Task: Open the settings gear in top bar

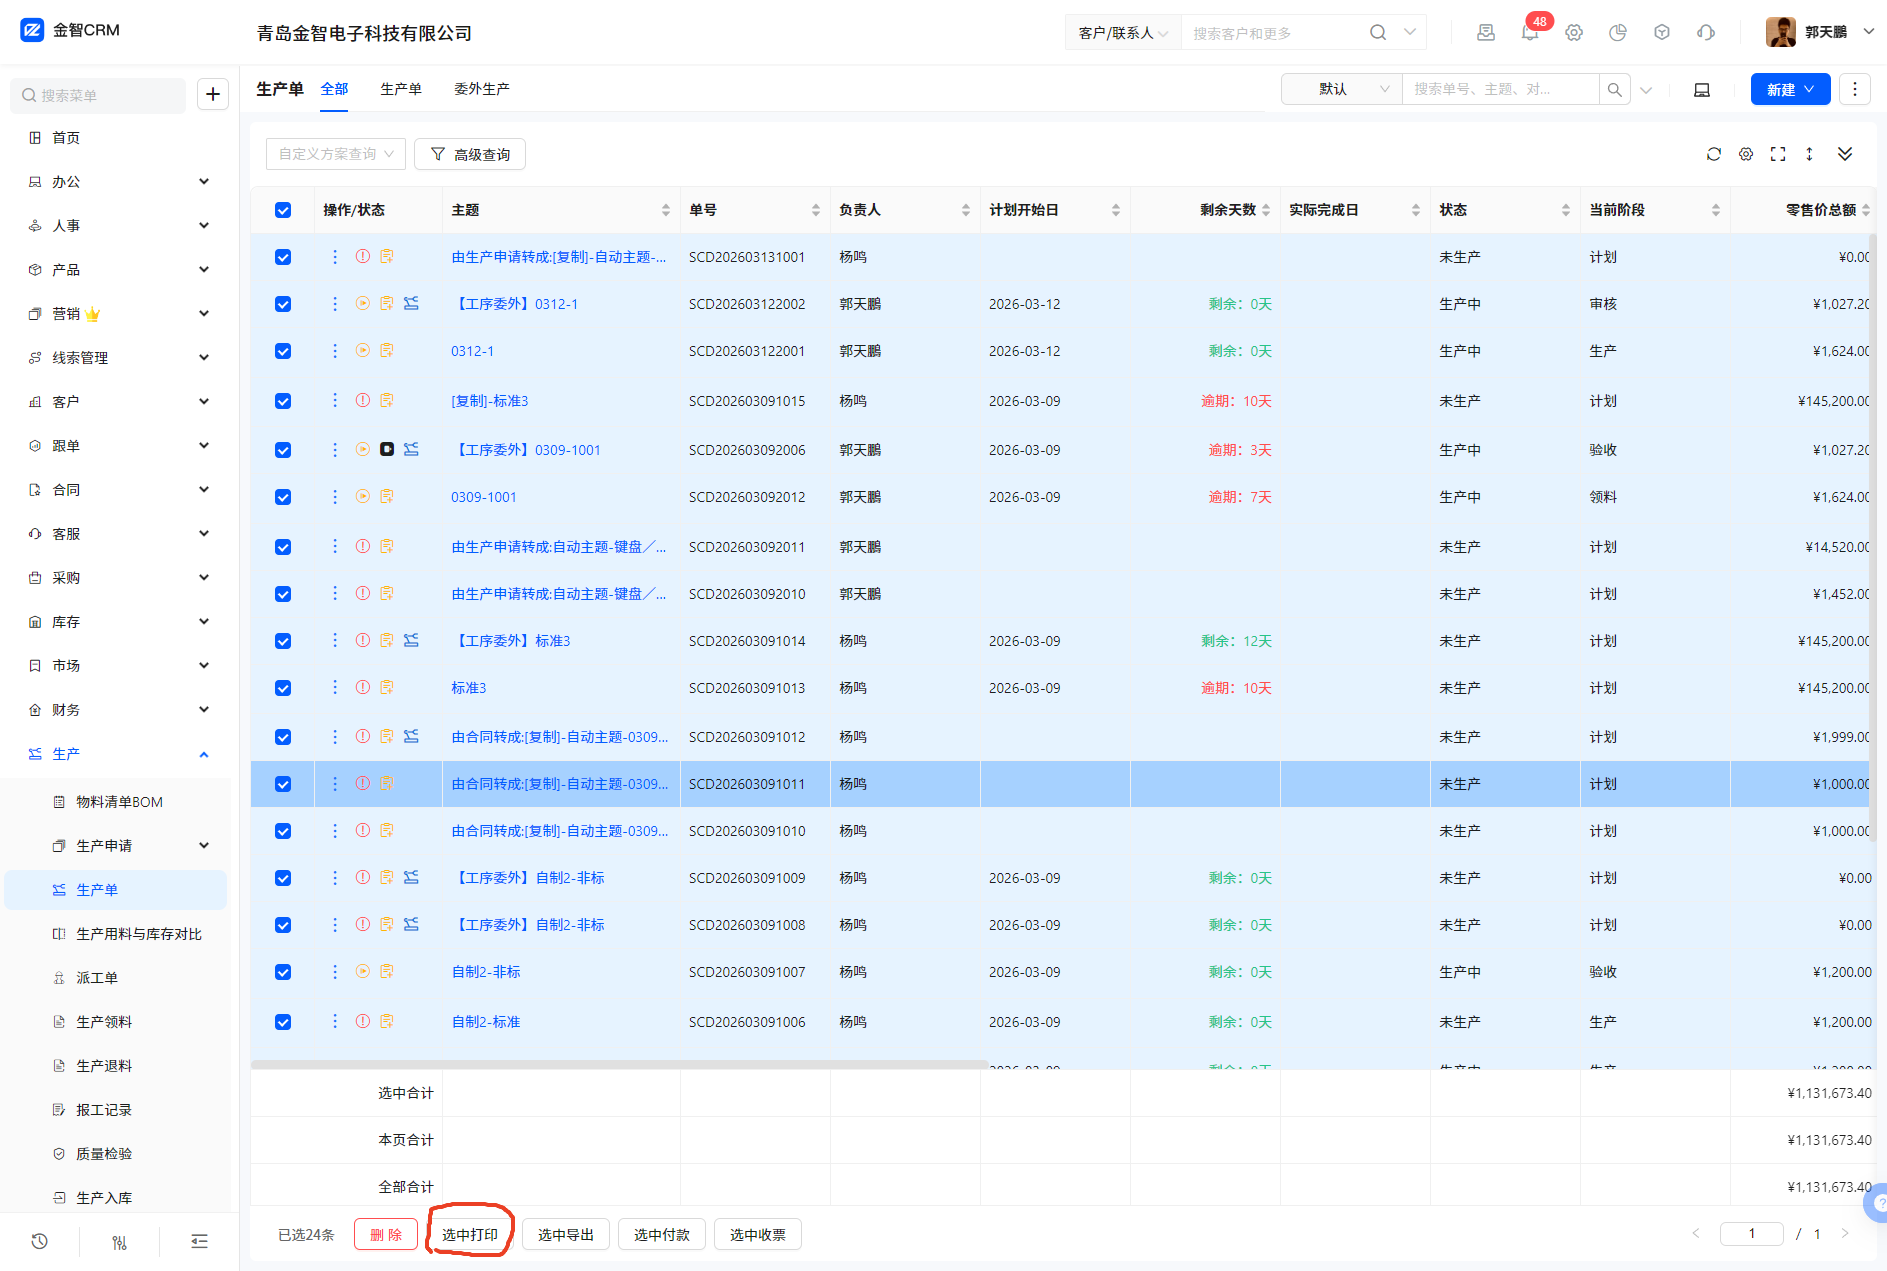Action: [1574, 33]
